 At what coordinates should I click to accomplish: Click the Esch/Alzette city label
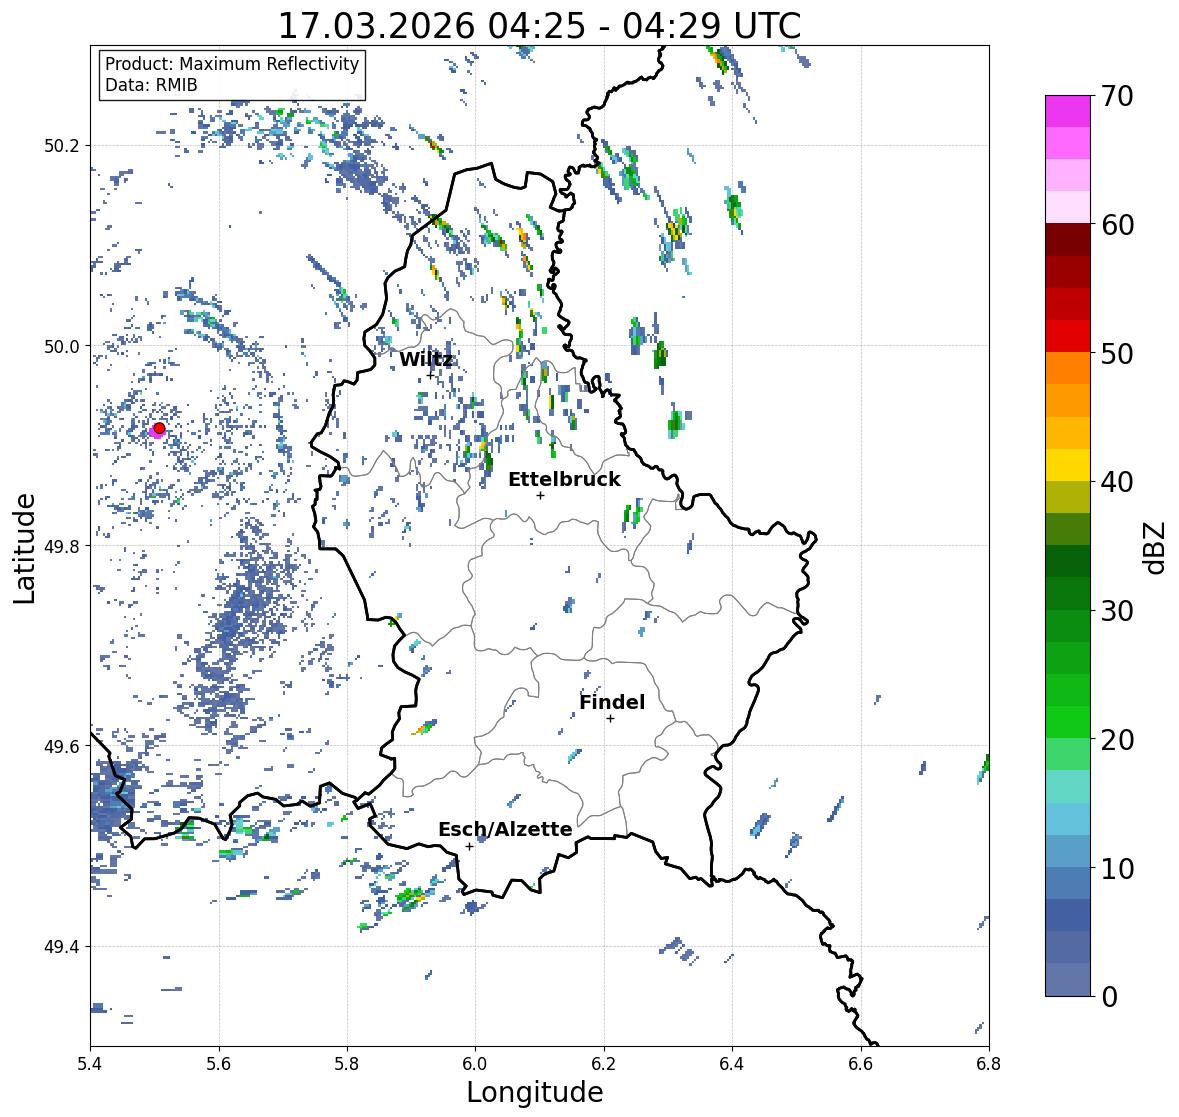point(505,829)
